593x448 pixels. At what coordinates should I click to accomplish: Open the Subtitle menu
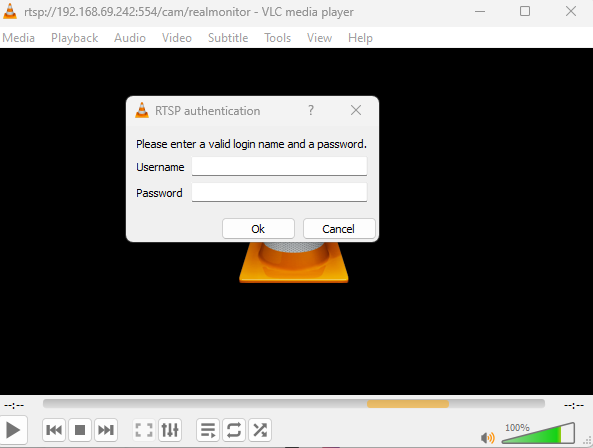[x=228, y=38]
